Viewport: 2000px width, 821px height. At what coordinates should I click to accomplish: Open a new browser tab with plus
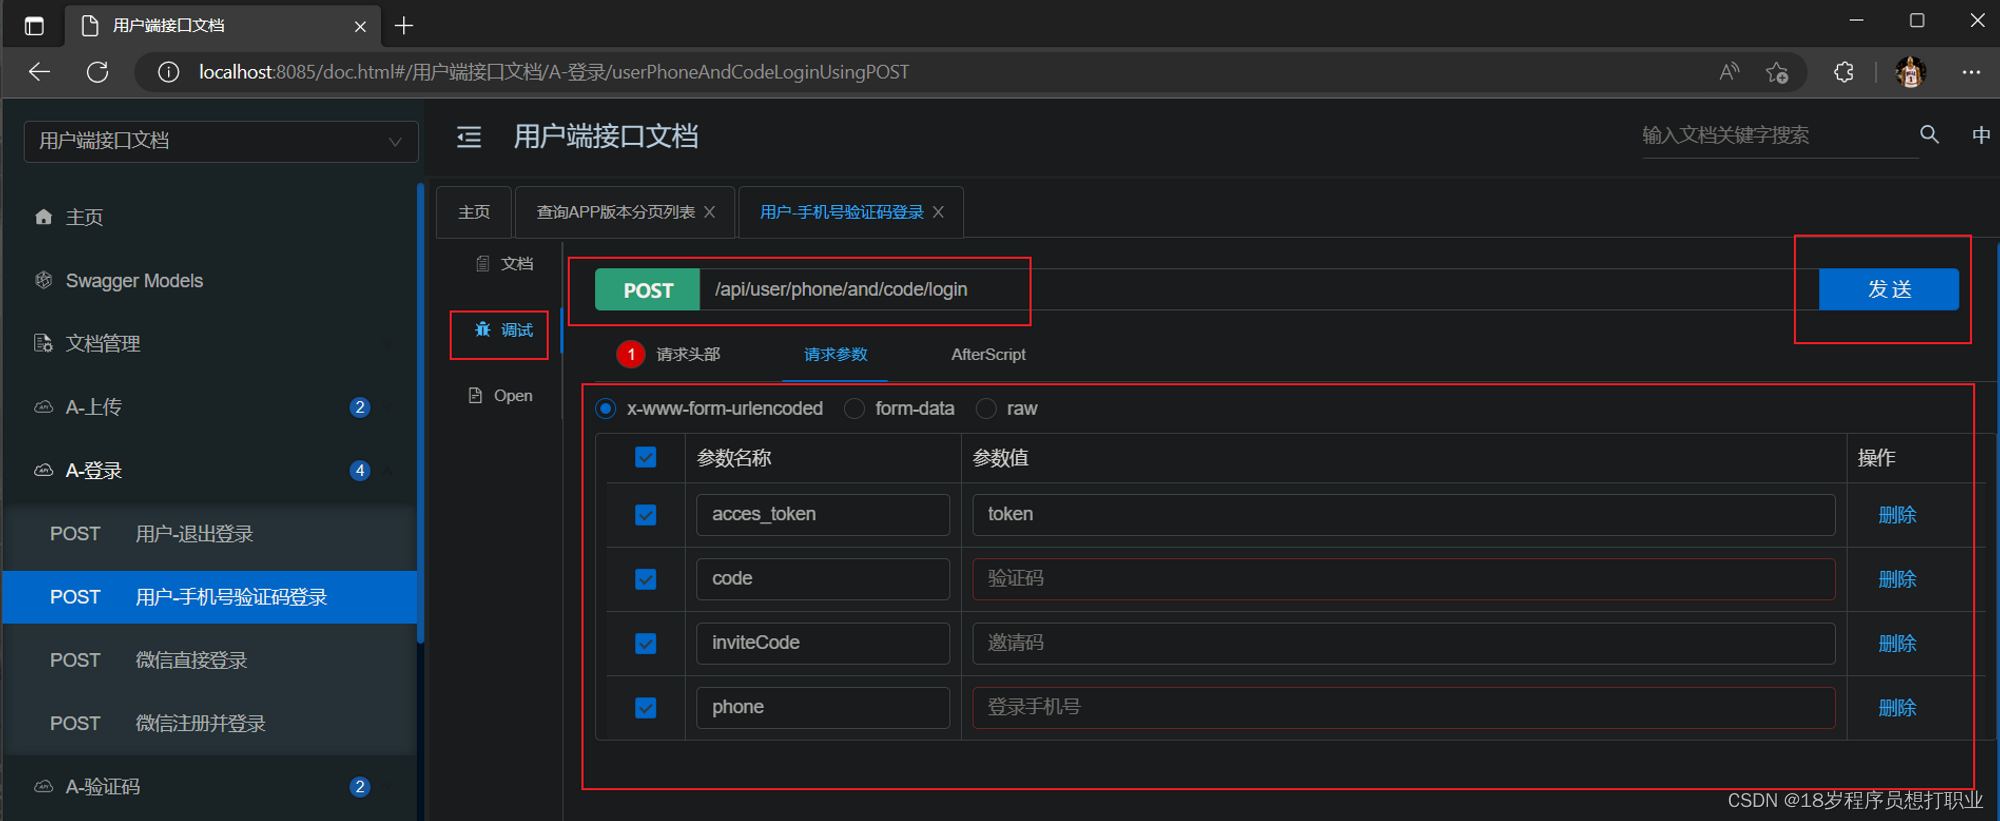404,26
